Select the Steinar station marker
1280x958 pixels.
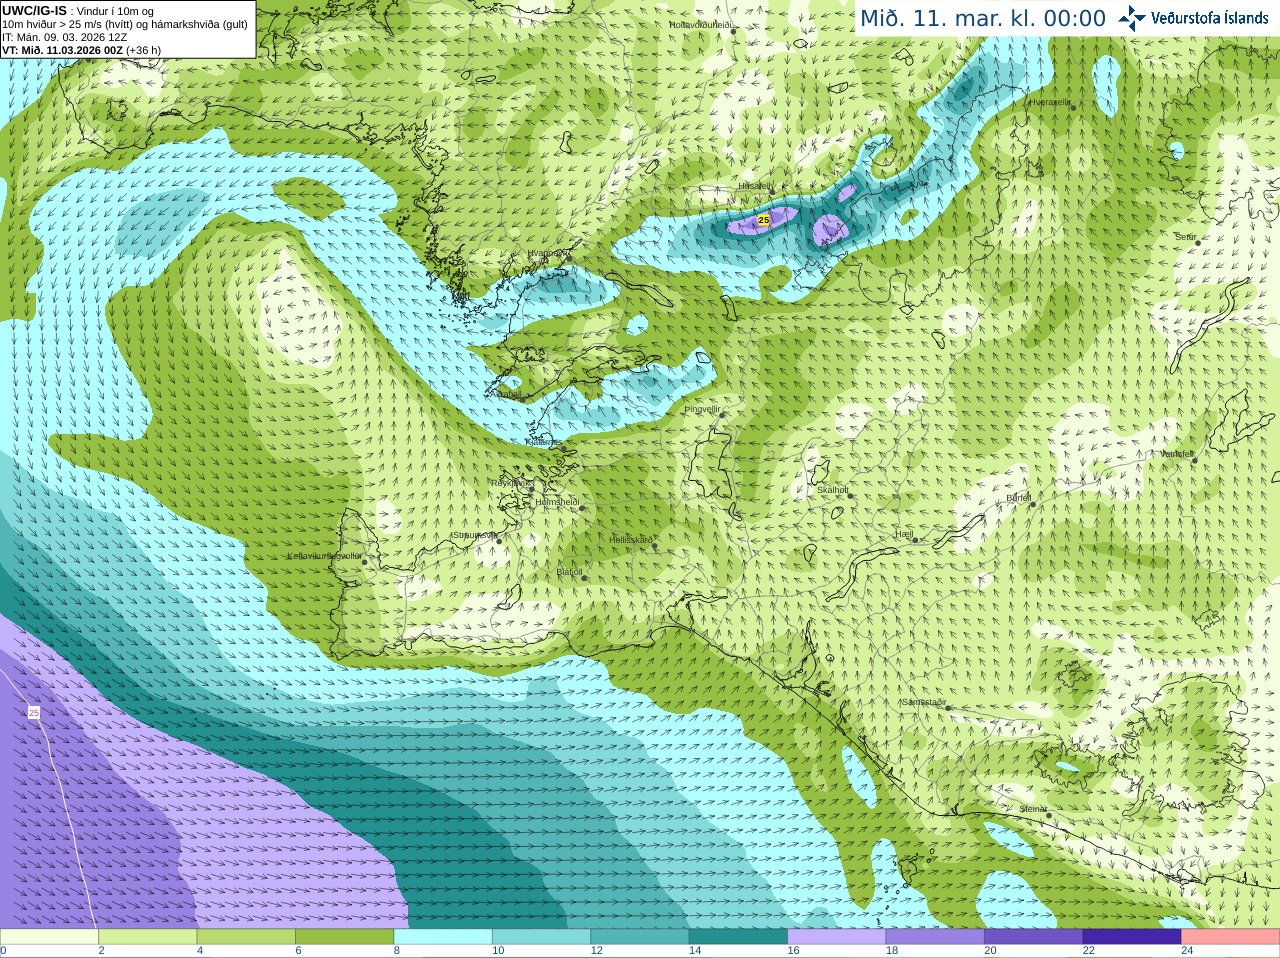click(x=1049, y=815)
